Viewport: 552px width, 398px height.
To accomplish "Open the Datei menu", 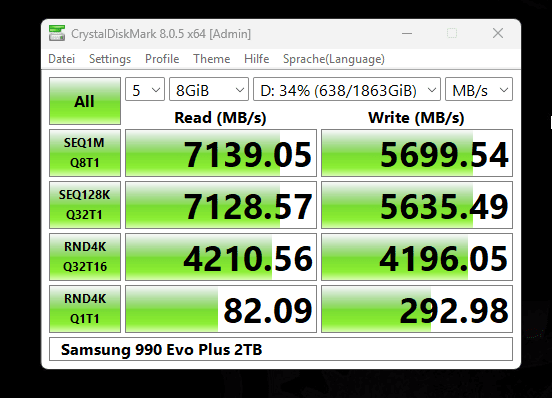I will [62, 59].
